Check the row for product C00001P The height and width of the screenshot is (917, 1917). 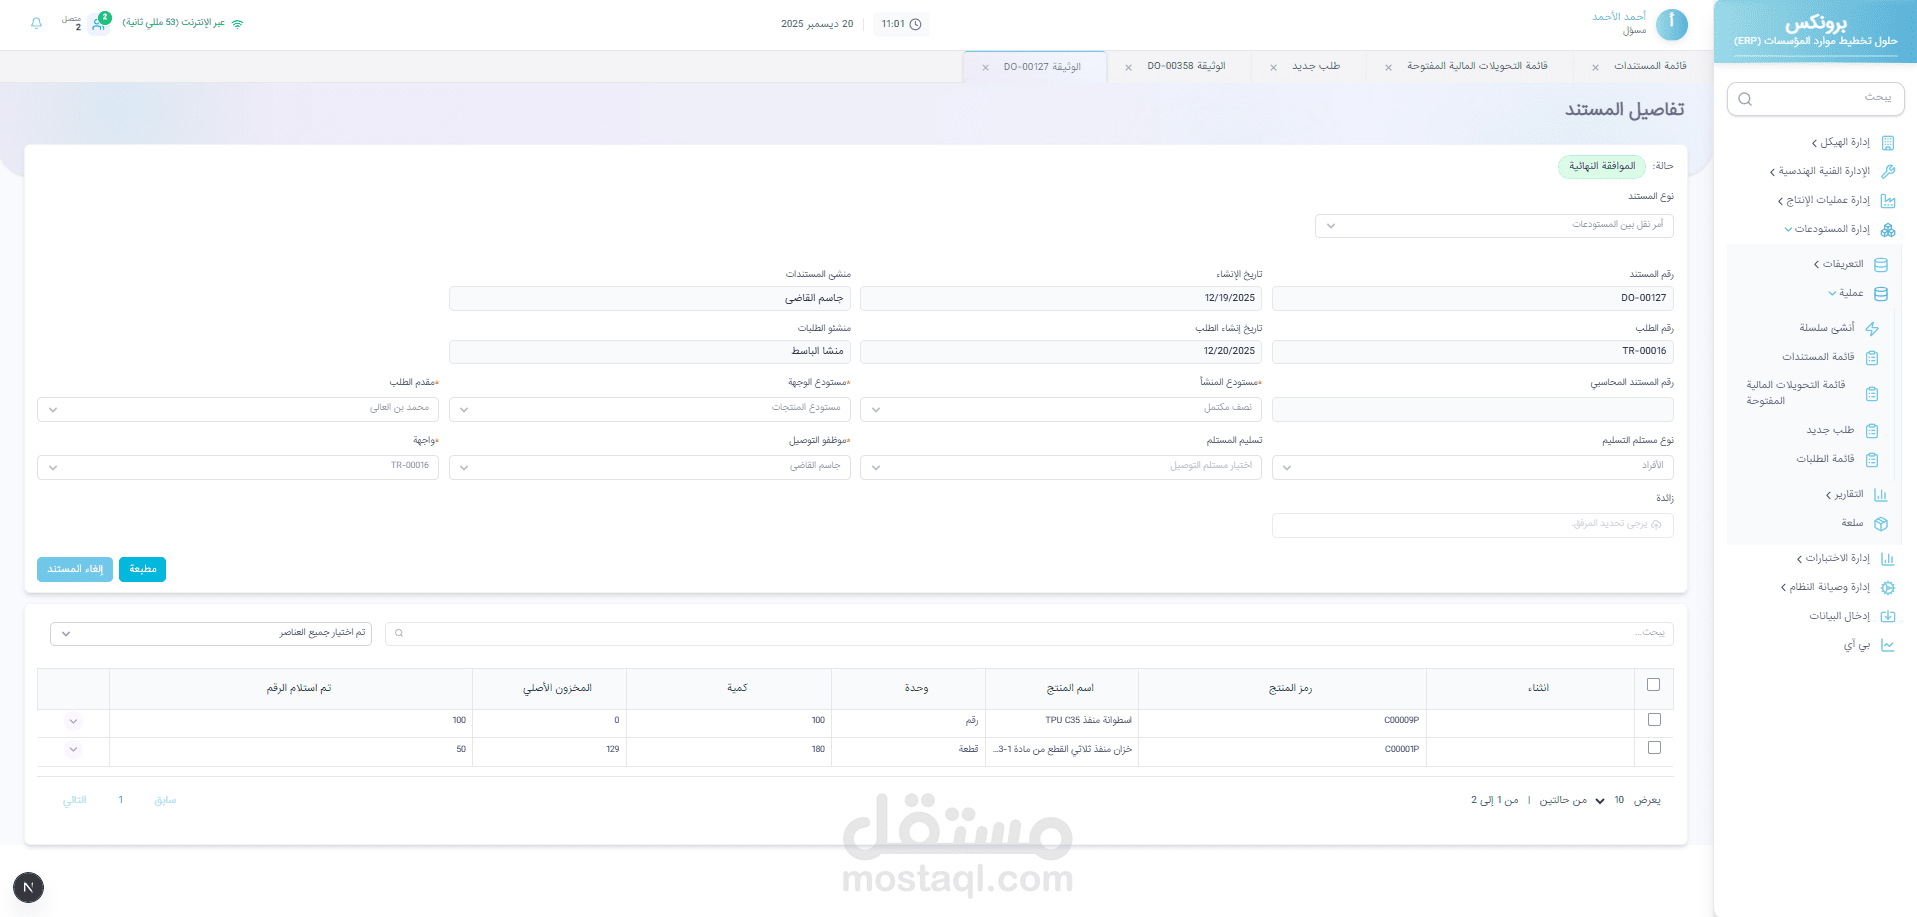[1654, 749]
